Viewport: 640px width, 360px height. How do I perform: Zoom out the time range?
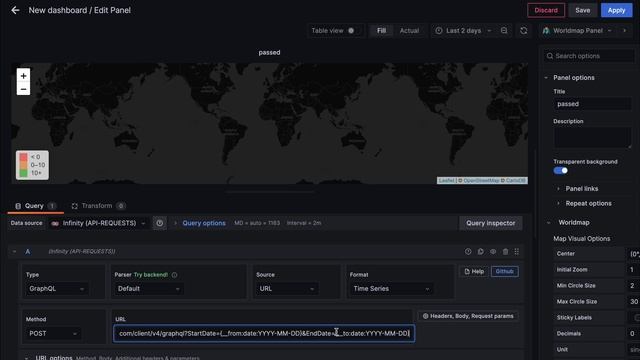(504, 31)
